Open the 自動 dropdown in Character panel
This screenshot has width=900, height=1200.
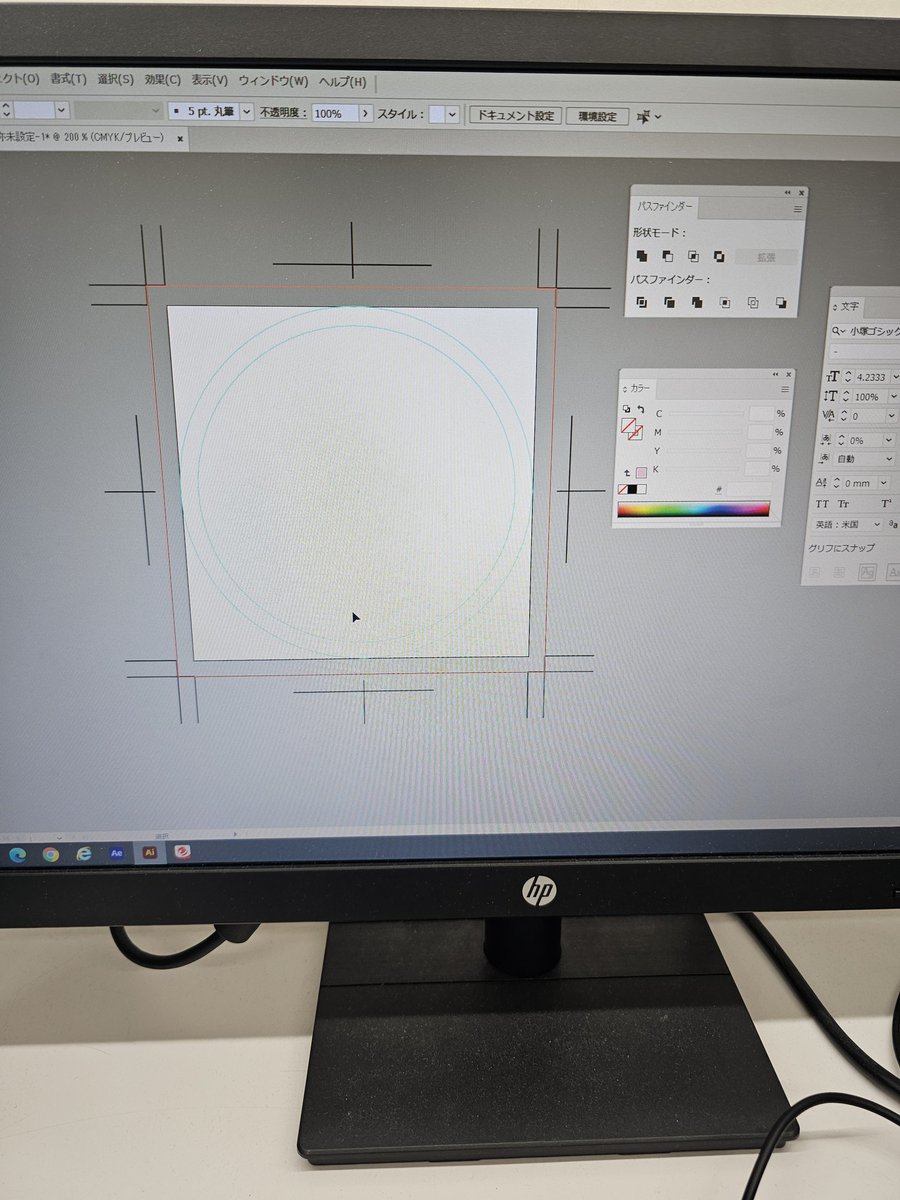[x=889, y=459]
